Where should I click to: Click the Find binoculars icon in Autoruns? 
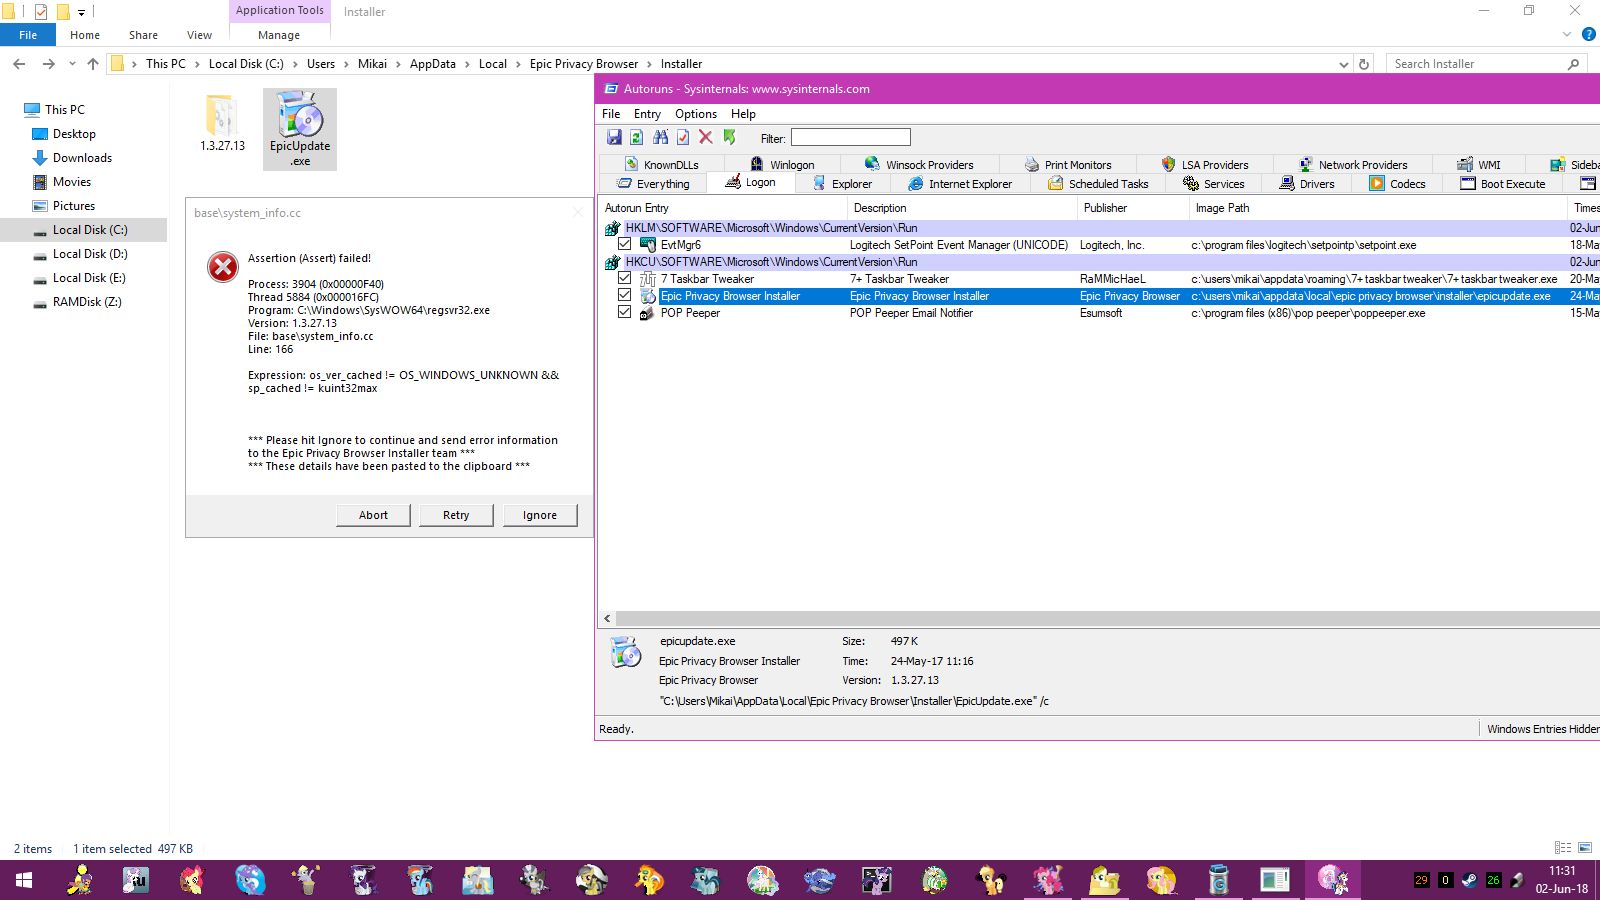660,137
